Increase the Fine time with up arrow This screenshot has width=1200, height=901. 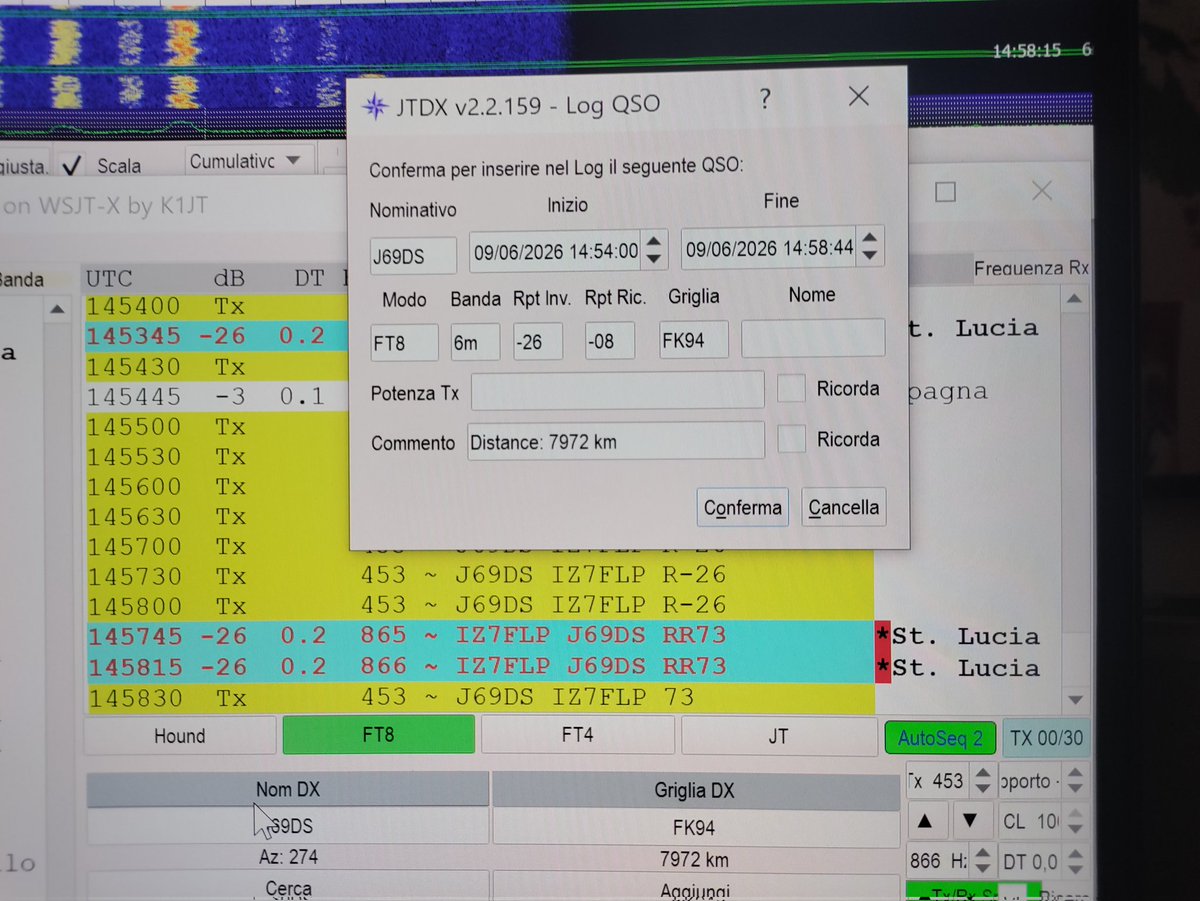point(870,238)
